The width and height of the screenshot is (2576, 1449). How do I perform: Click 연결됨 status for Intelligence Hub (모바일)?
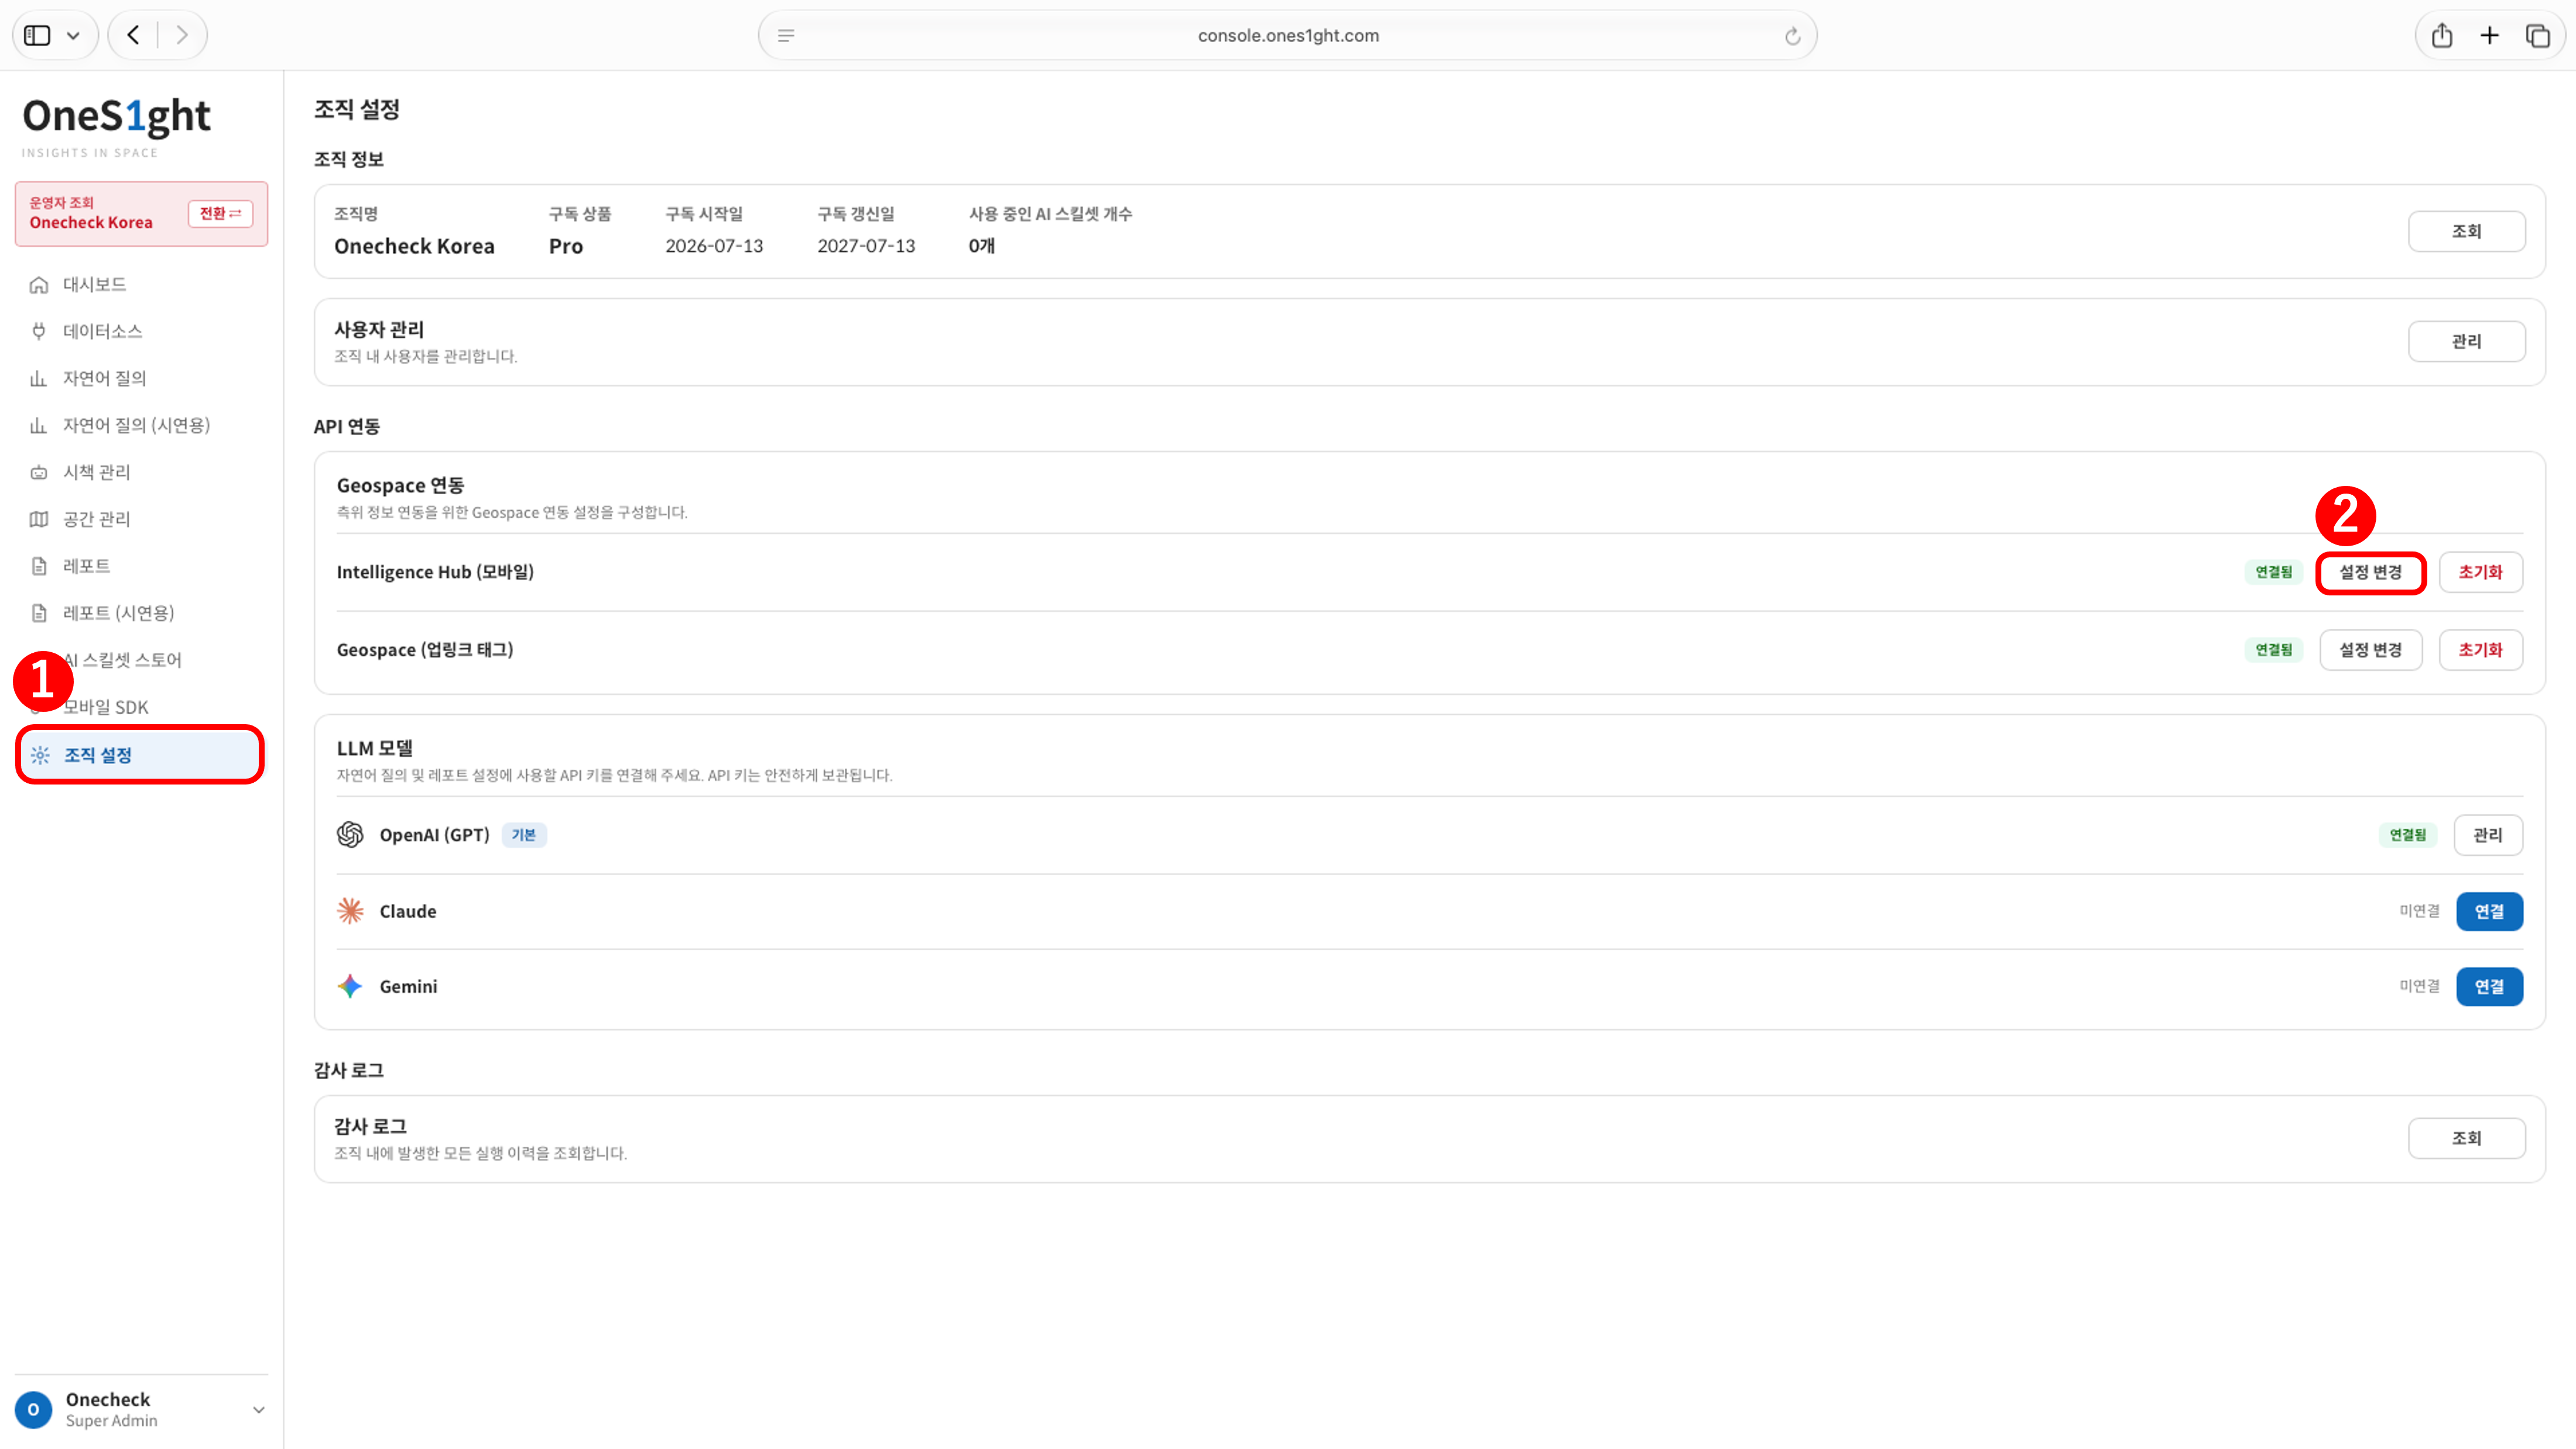coord(2273,573)
